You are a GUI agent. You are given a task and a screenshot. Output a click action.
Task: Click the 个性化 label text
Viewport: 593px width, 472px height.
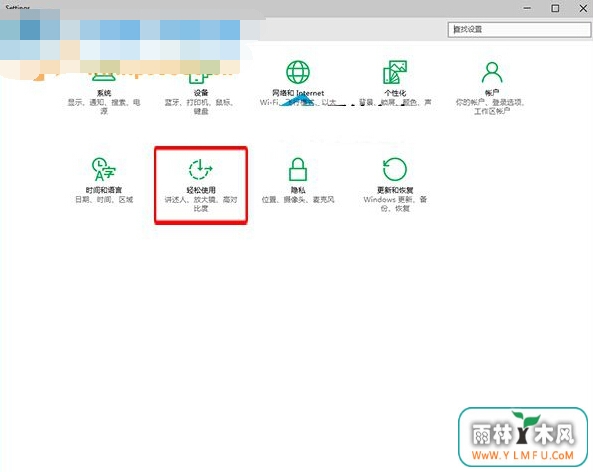[x=395, y=93]
